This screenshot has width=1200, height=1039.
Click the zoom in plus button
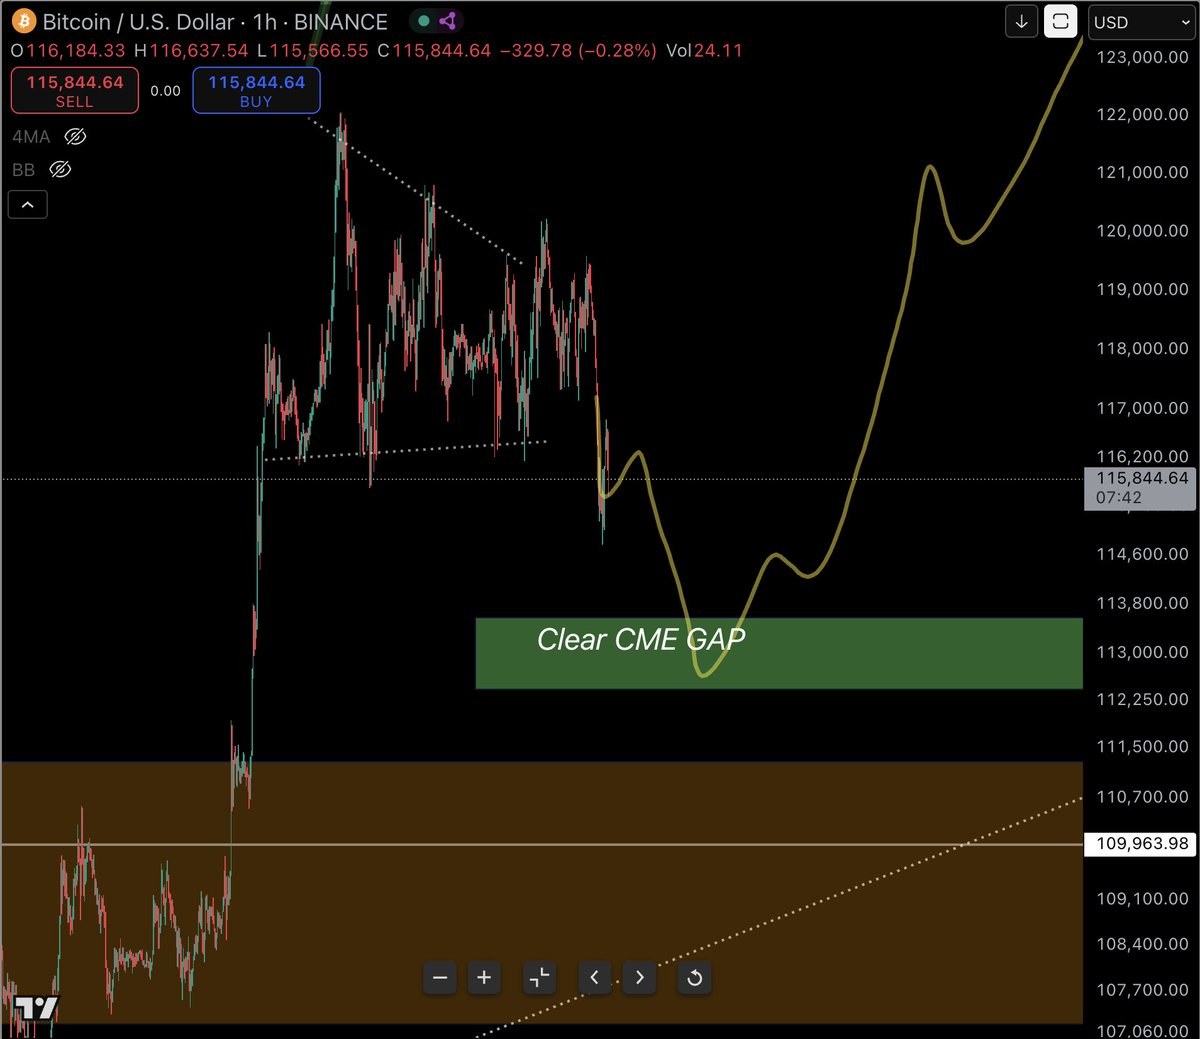[484, 978]
